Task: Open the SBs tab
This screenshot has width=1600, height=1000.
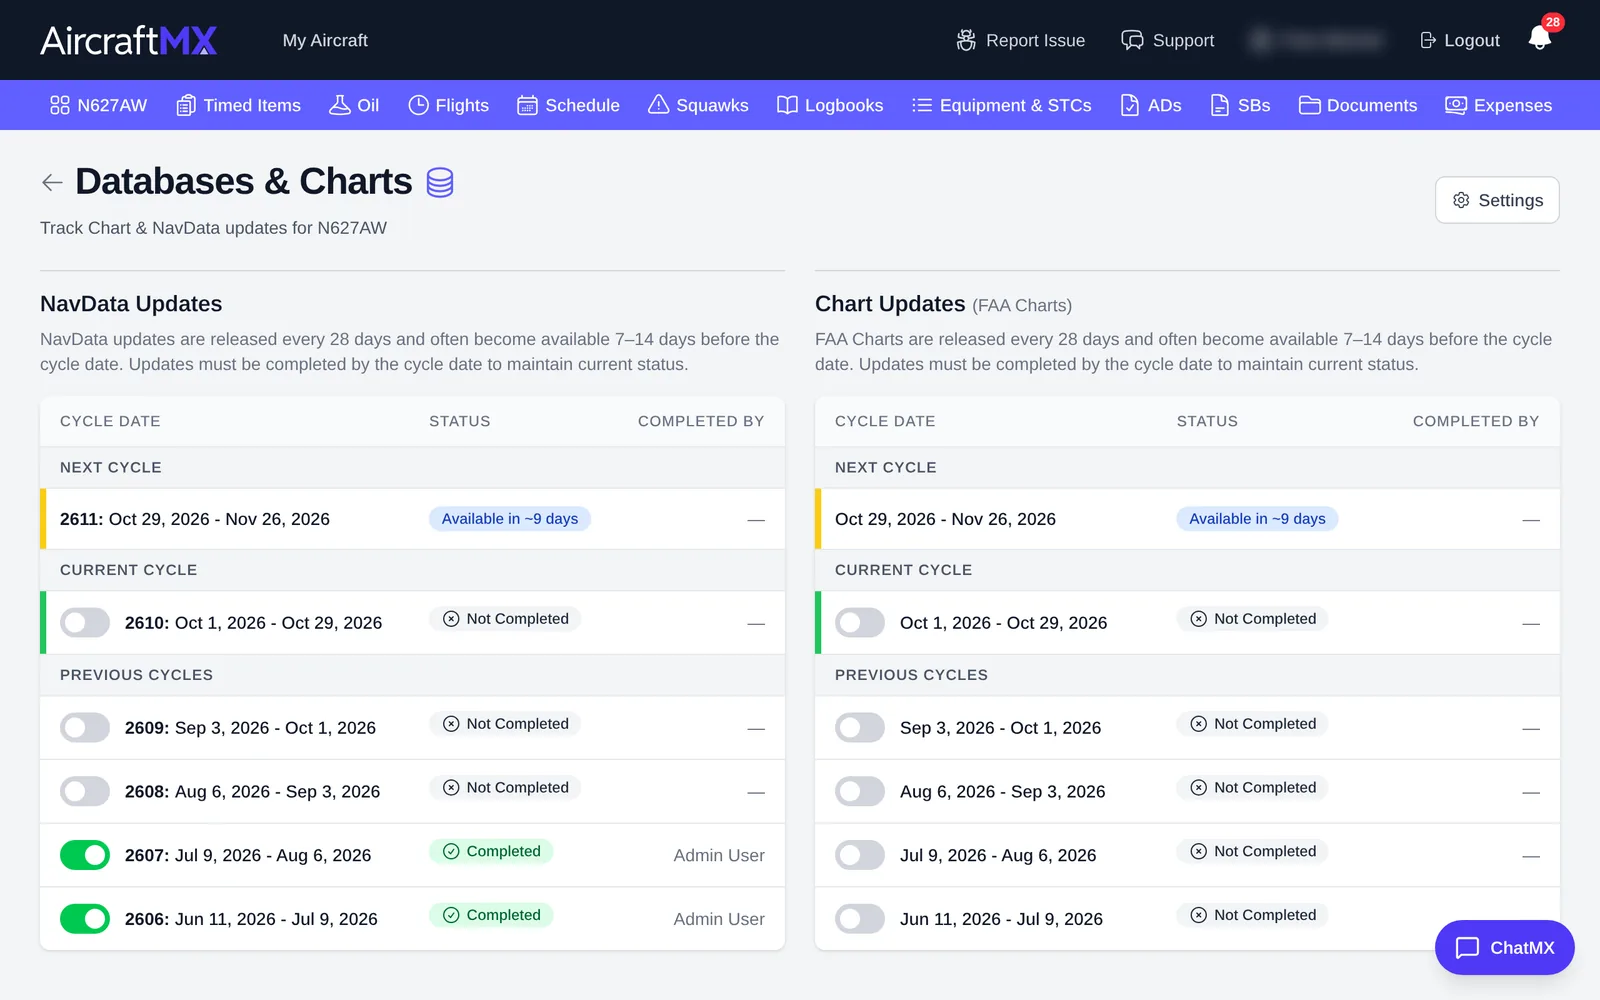Action: click(x=1240, y=105)
